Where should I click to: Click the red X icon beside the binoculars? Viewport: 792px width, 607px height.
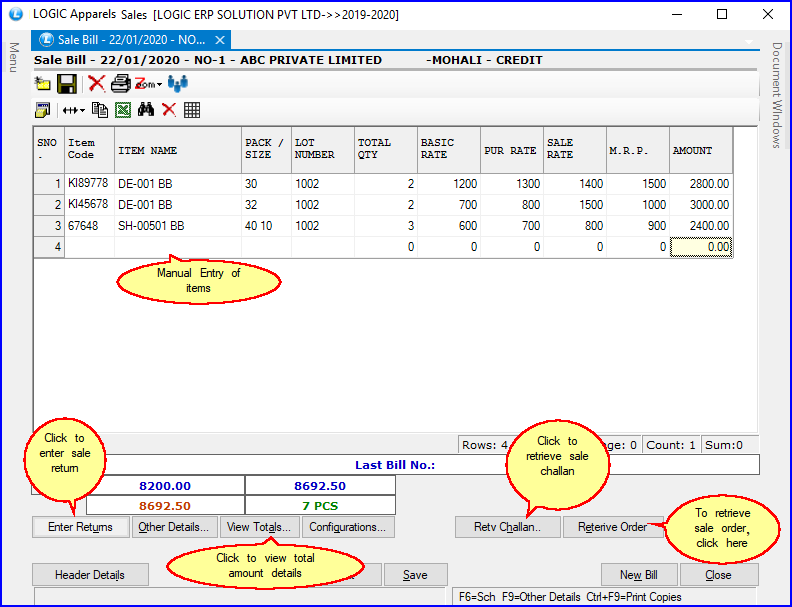click(x=169, y=110)
